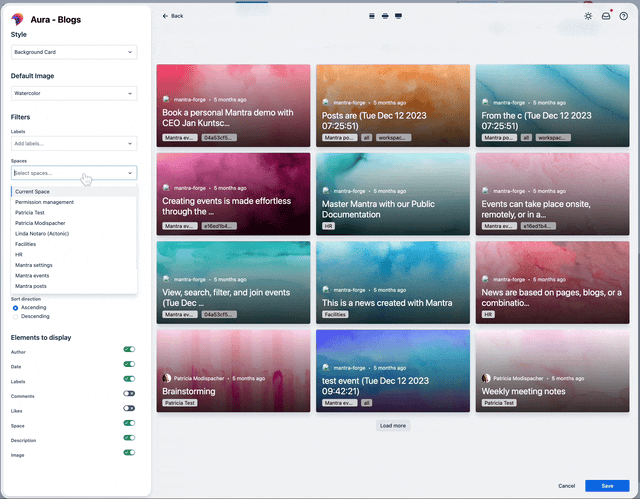Open Master Mantra with our Public Documentation card

coord(393,194)
